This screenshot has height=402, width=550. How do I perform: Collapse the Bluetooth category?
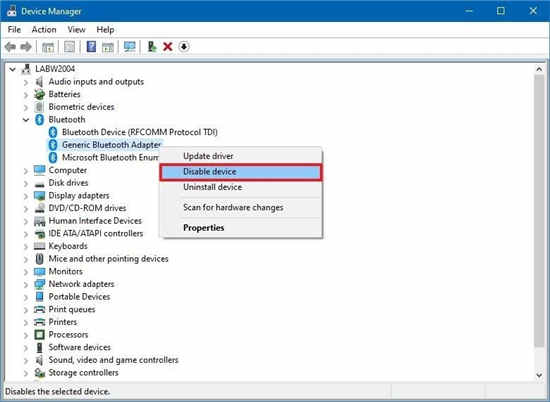pyautogui.click(x=26, y=120)
